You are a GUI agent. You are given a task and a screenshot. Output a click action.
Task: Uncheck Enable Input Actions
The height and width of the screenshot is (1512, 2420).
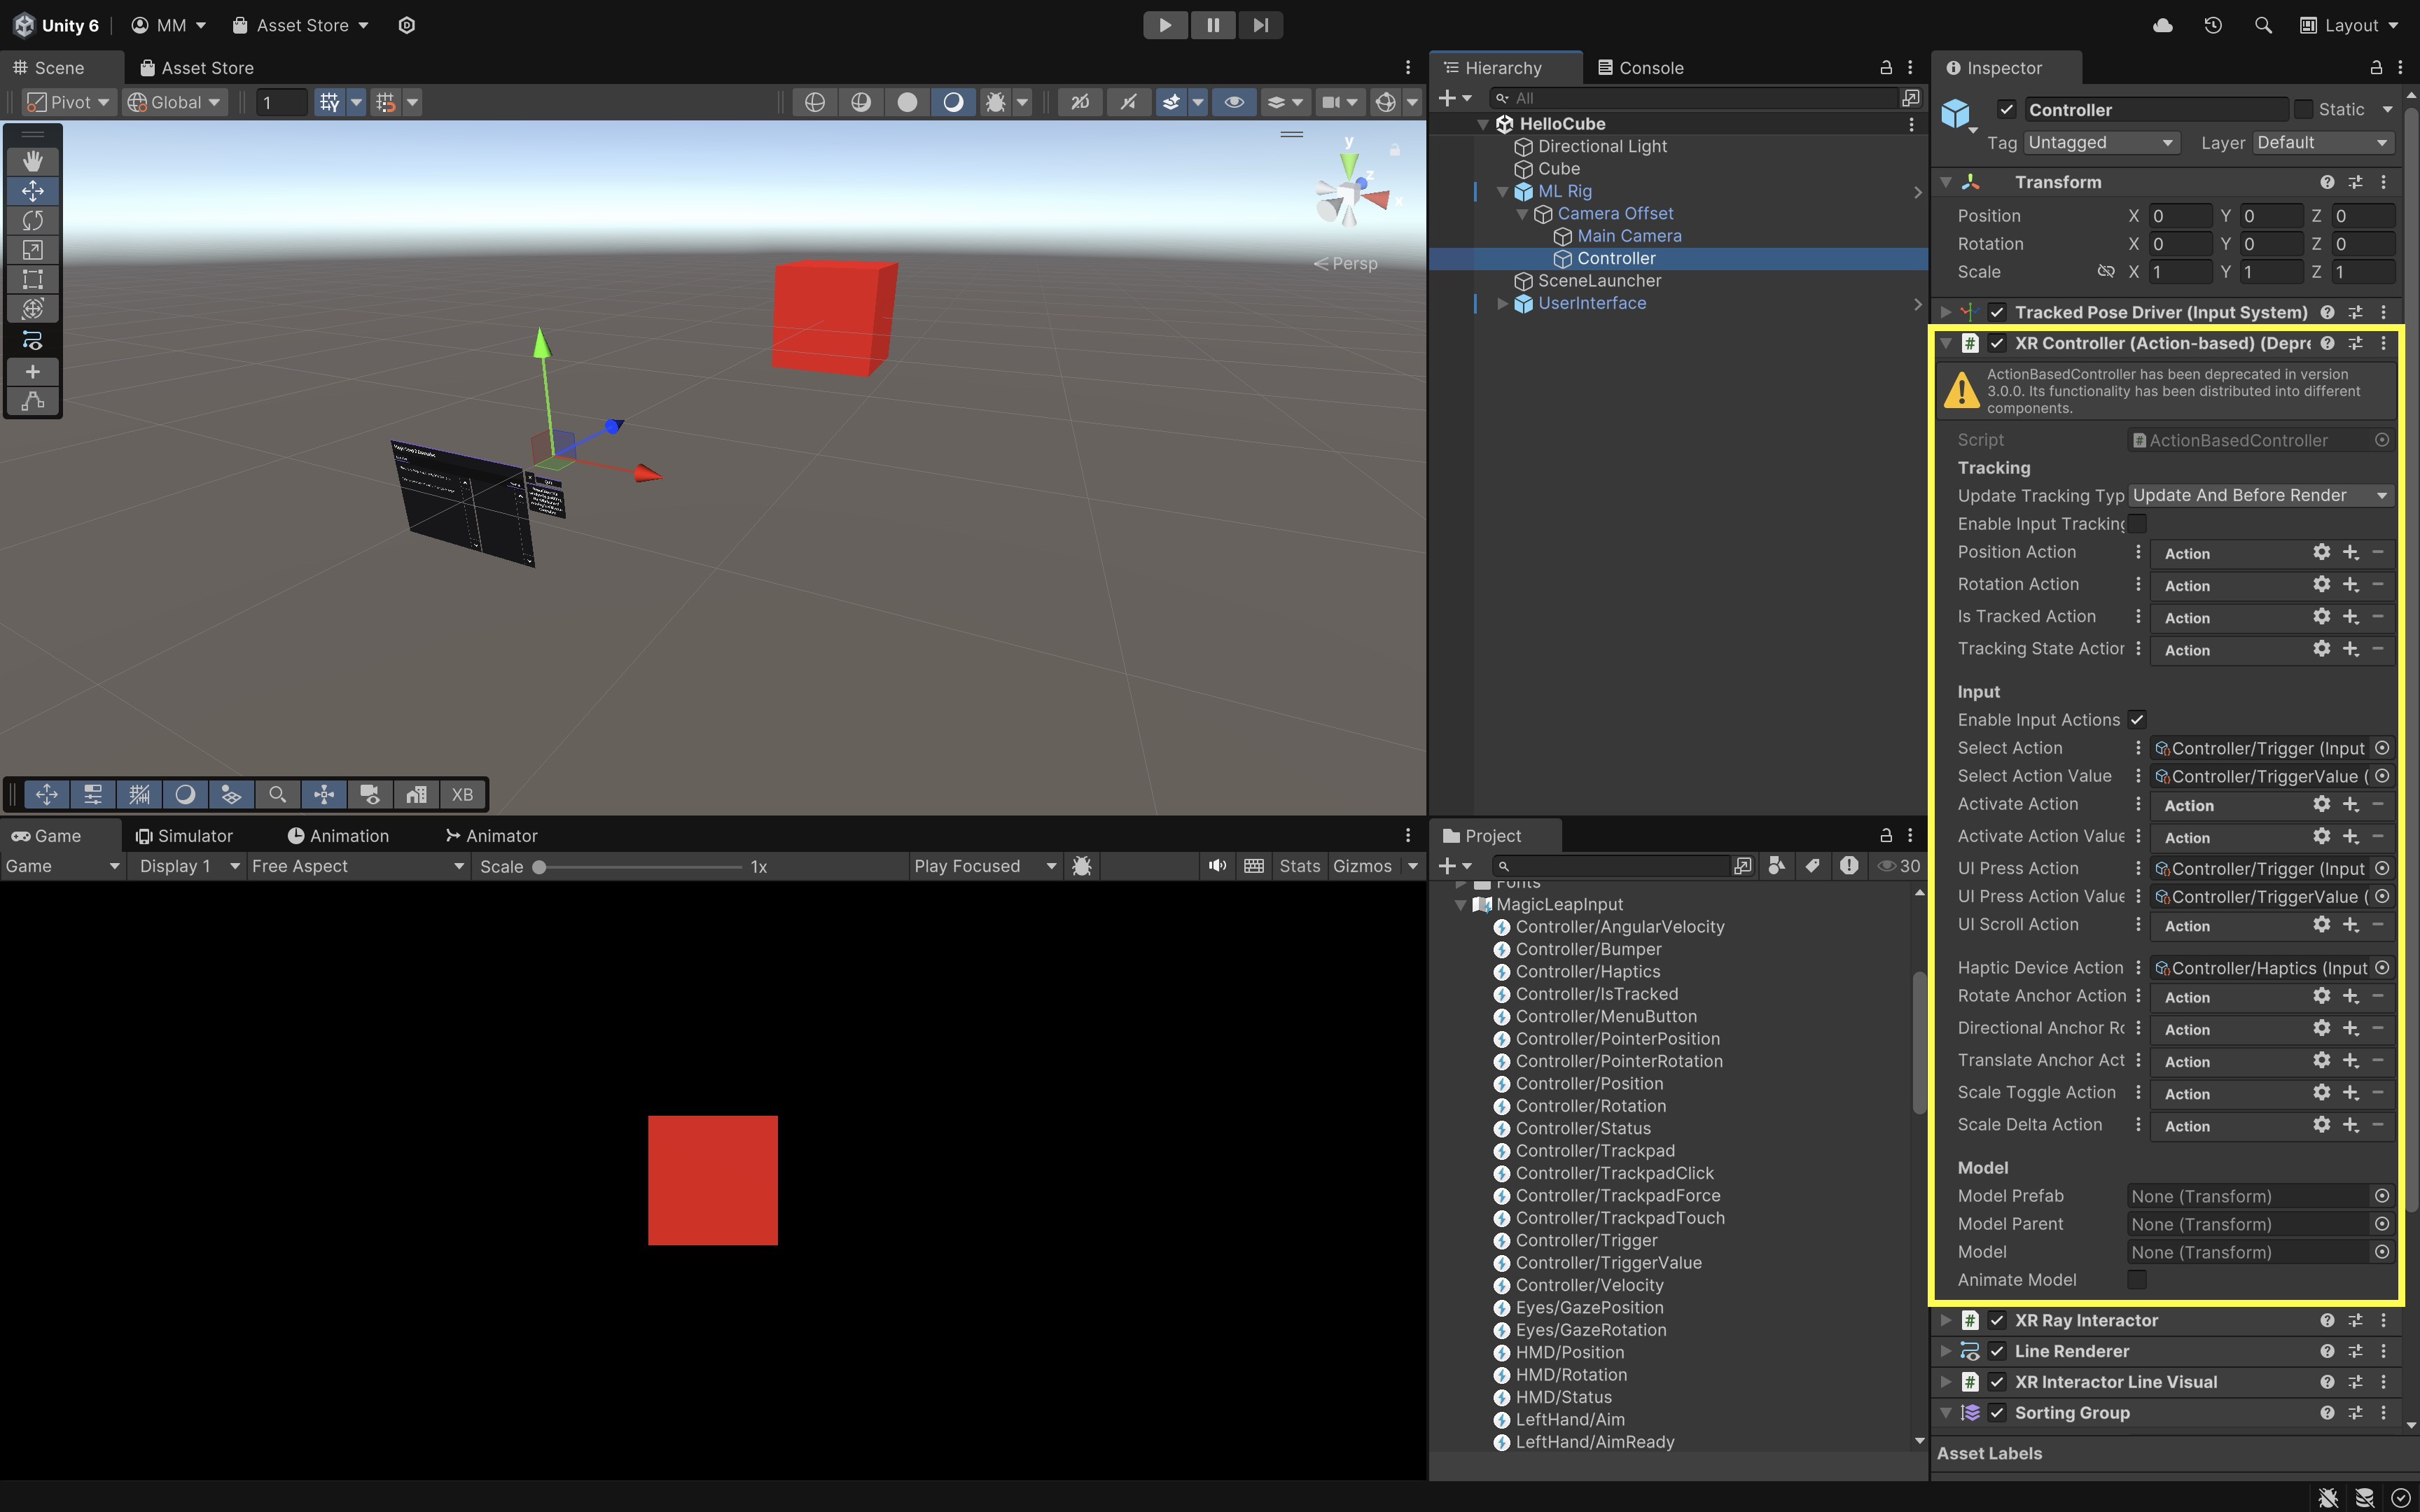[2137, 720]
